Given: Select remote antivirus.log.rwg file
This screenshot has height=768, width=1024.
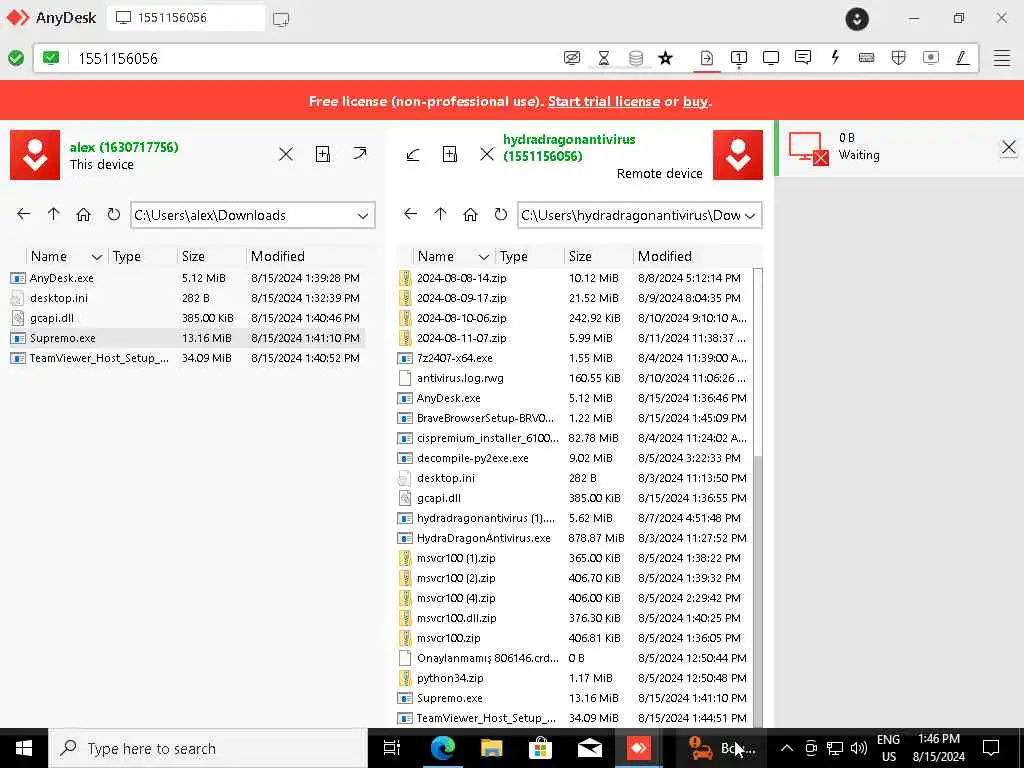Looking at the screenshot, I should point(574,377).
